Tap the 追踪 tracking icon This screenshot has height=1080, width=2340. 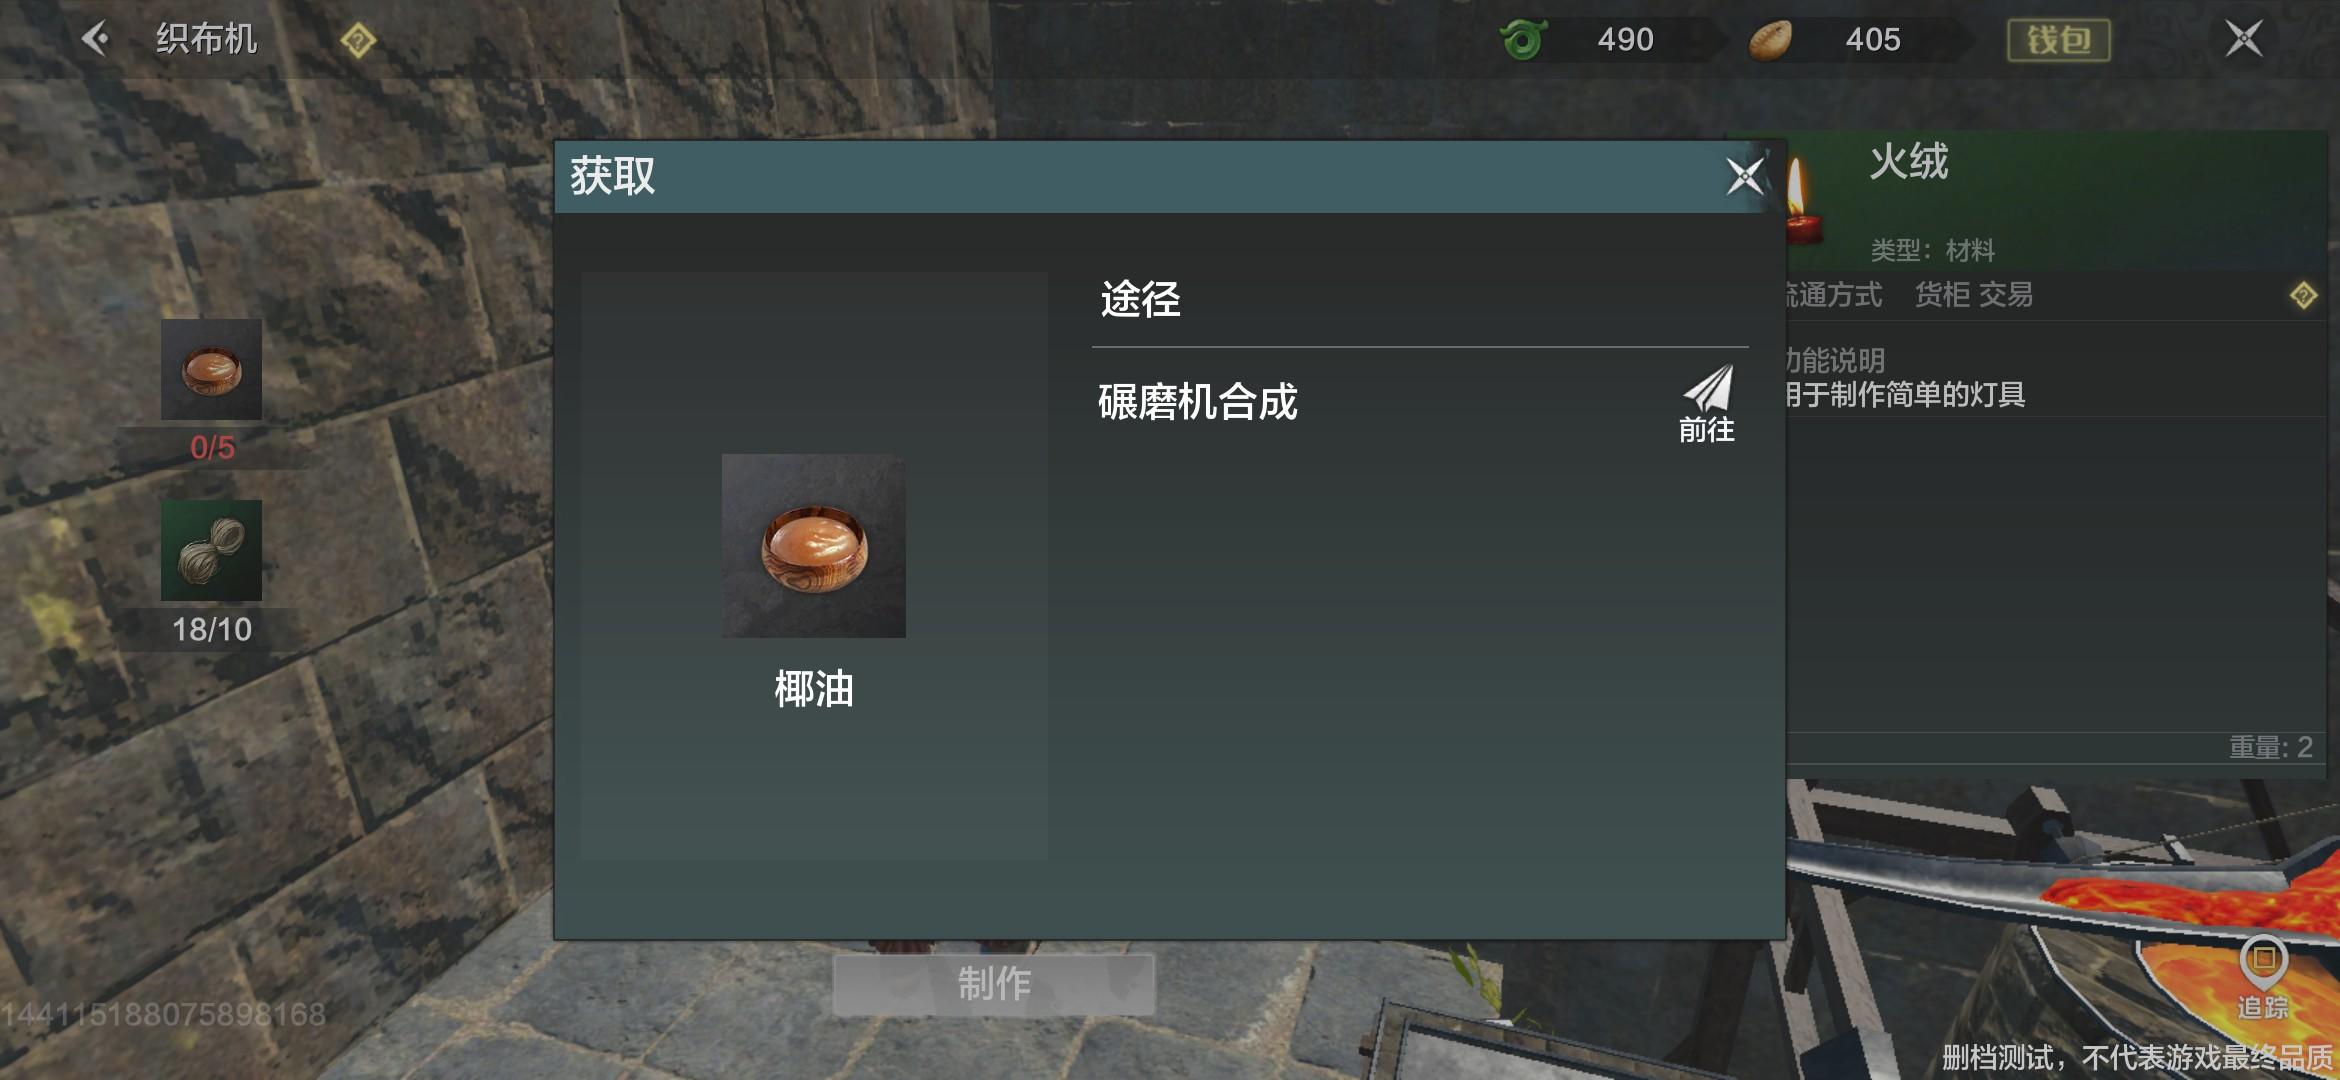(2264, 977)
